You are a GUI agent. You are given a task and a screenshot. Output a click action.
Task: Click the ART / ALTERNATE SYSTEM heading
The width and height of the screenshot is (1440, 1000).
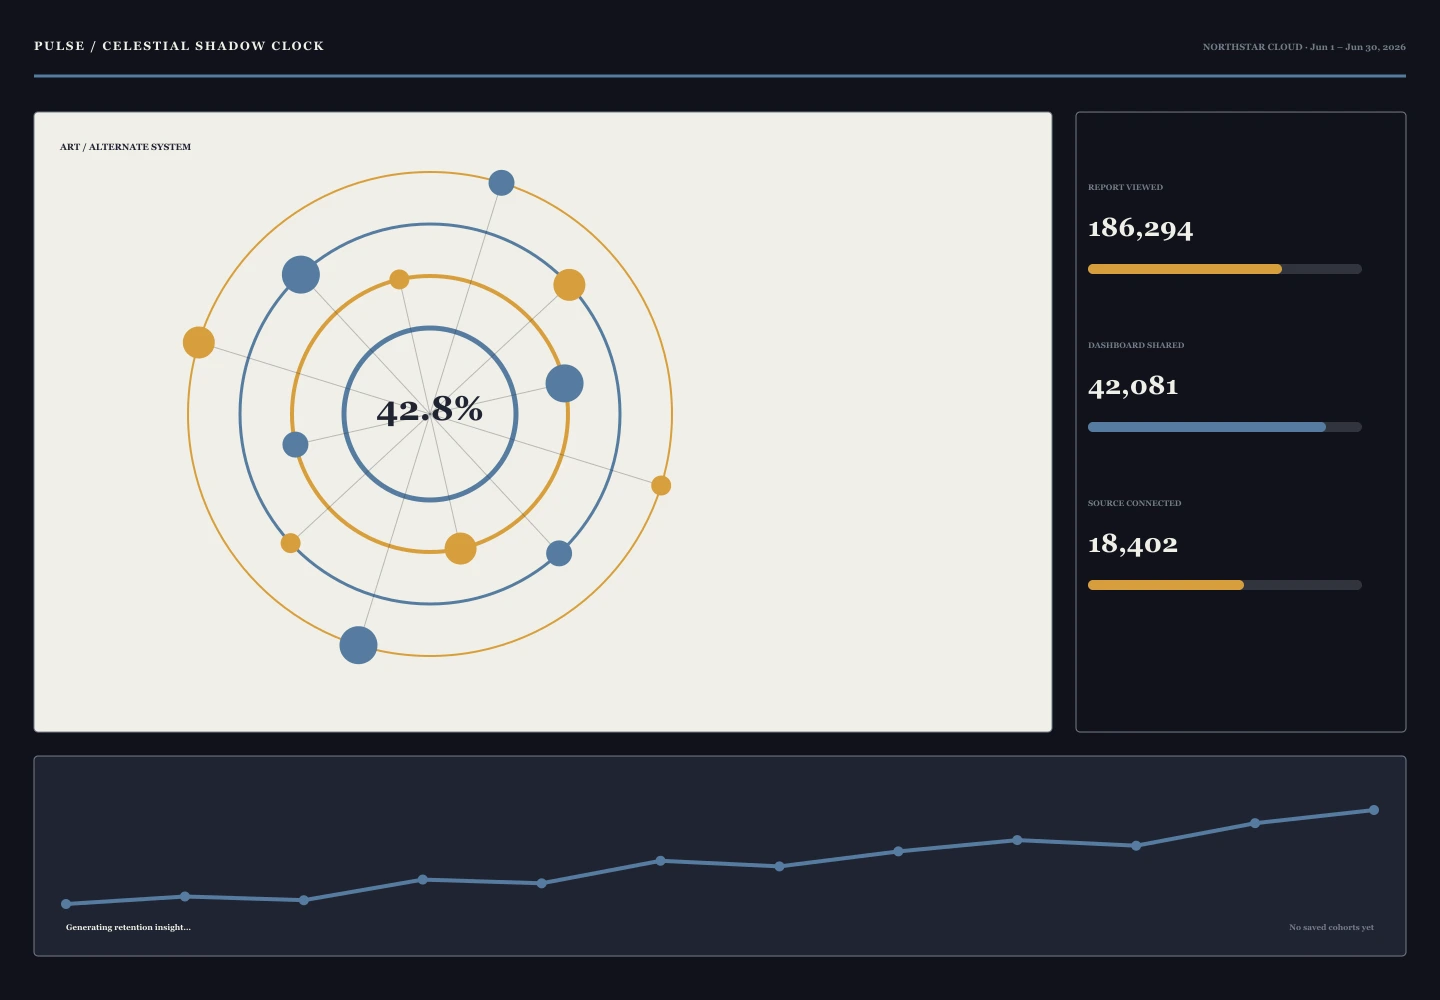[125, 147]
